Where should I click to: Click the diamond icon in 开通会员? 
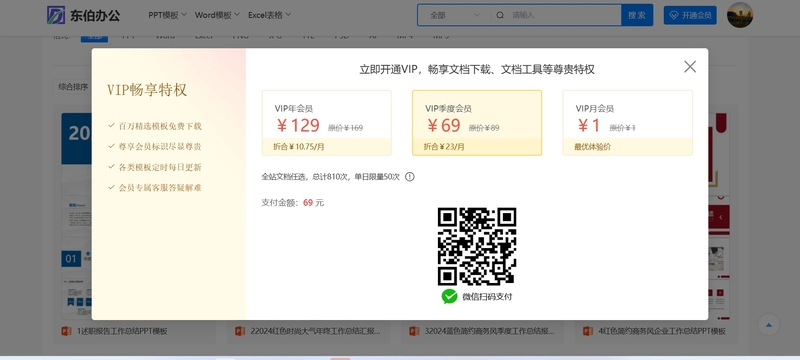coord(673,15)
